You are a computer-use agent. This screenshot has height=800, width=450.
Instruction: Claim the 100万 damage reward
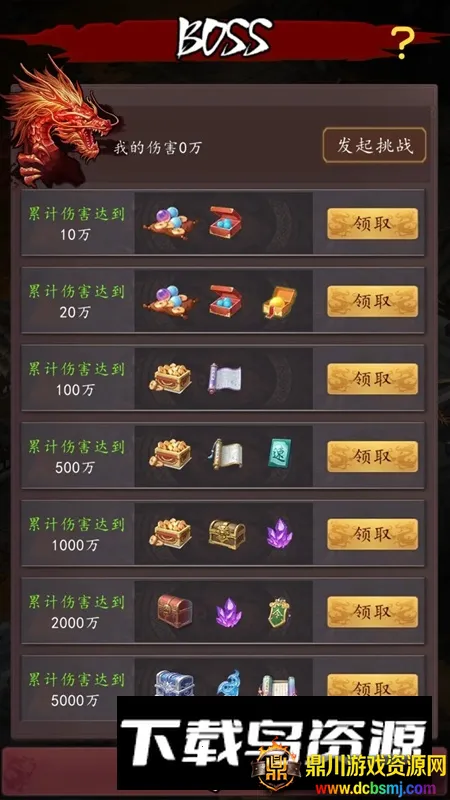[372, 379]
